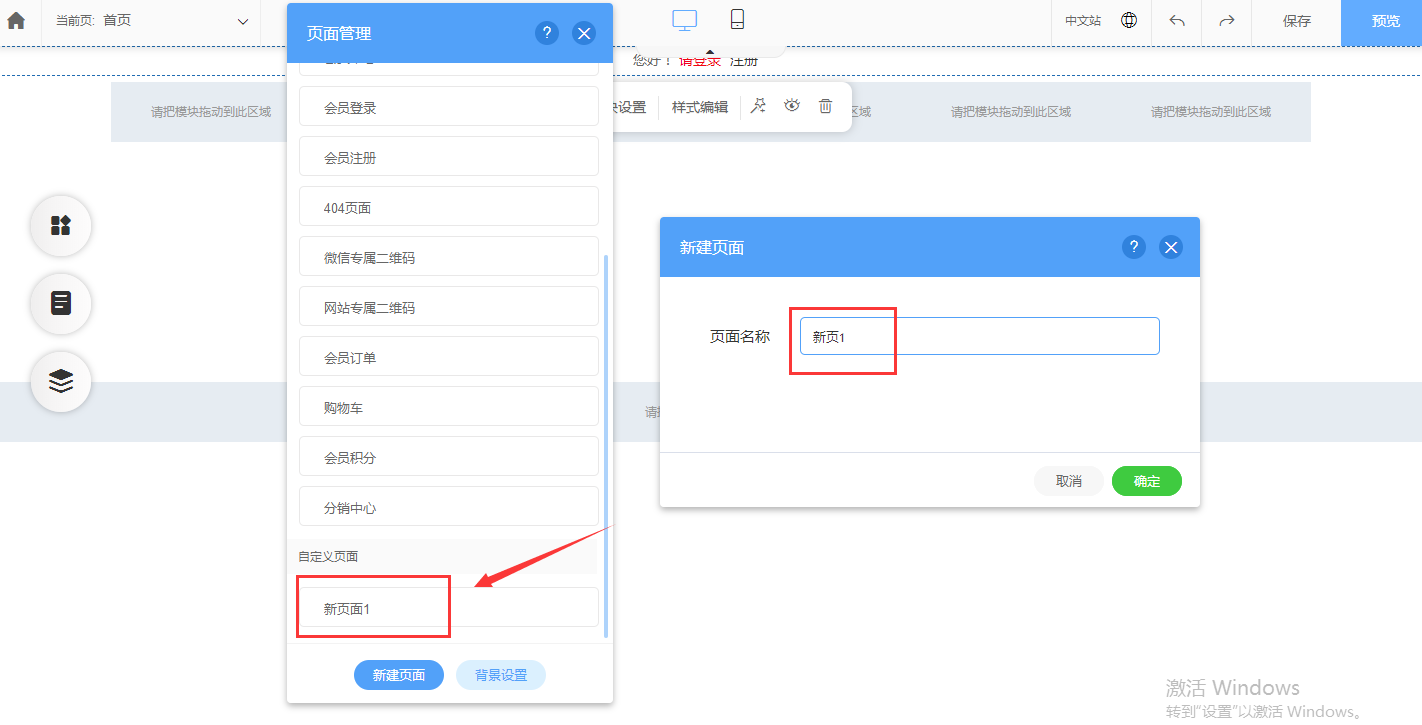
Task: Click the redo arrow icon
Action: [1226, 21]
